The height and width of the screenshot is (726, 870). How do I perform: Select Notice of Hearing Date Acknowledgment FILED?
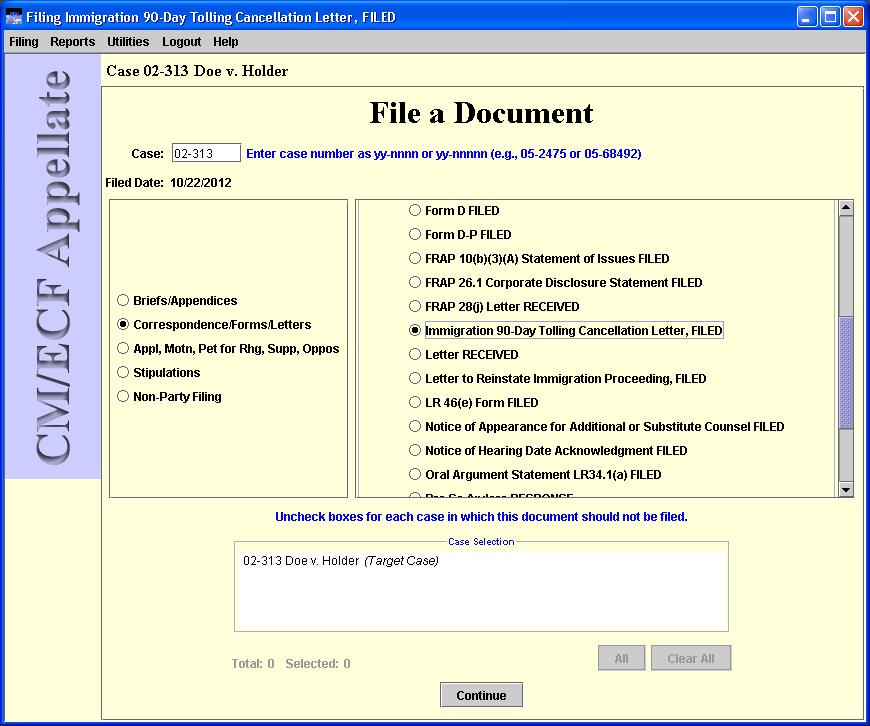point(548,450)
